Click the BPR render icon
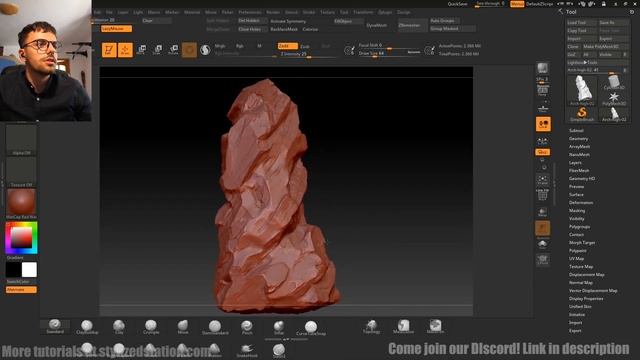Screen dimensions: 640x360 point(542,68)
